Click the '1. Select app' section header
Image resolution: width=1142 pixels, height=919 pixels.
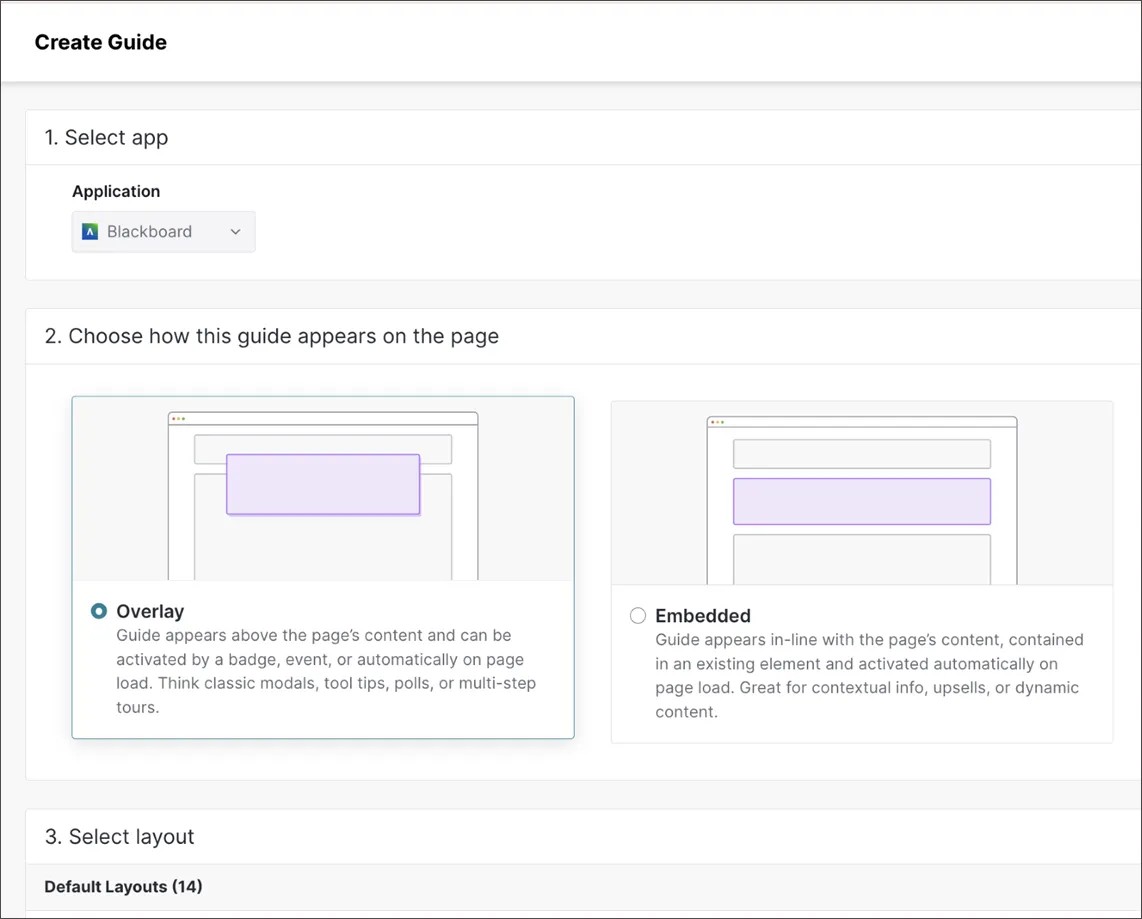106,137
